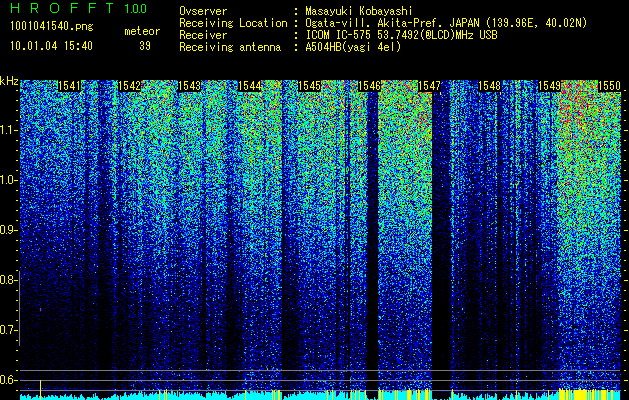Image resolution: width=629 pixels, height=400 pixels.
Task: Click the Receiving Location label
Action: click(233, 23)
